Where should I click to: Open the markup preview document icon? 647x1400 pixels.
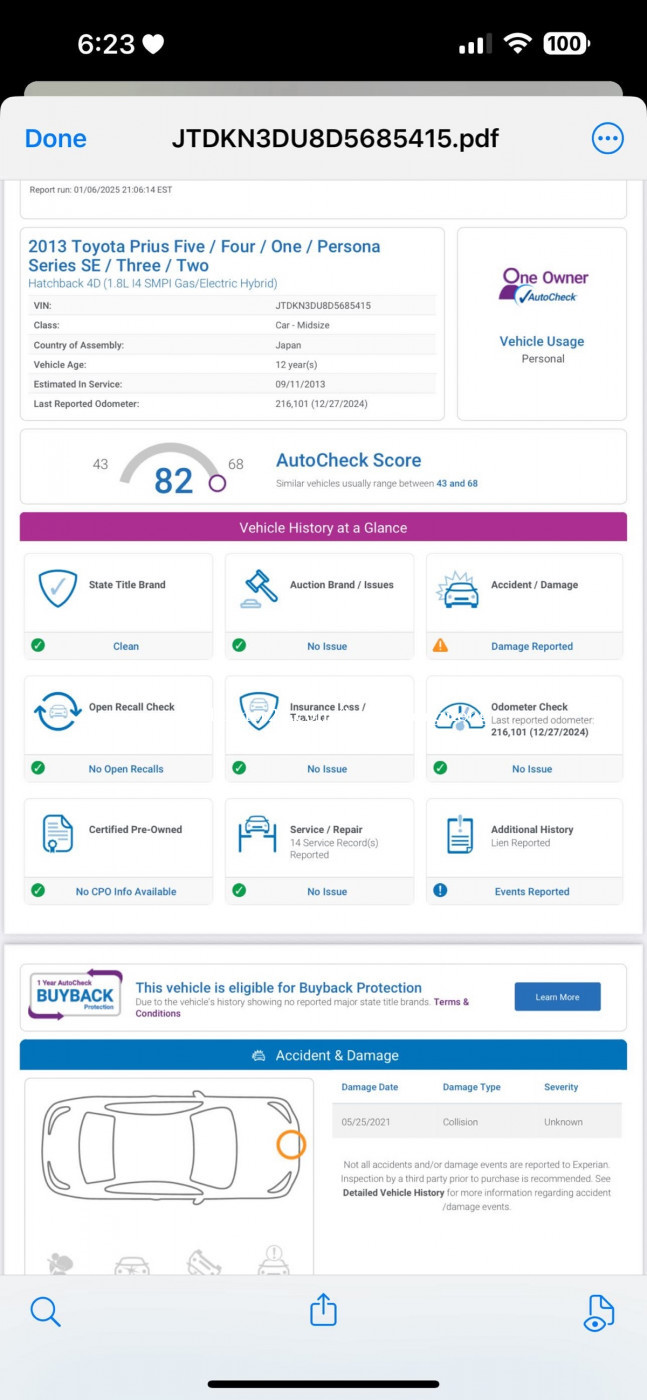coord(598,1312)
